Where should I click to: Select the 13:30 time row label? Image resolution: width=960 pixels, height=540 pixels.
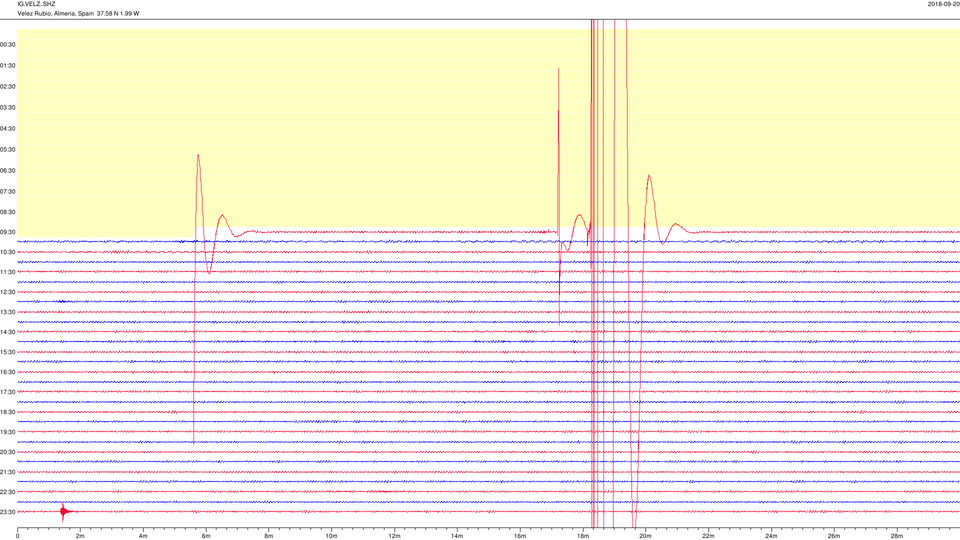[x=7, y=312]
